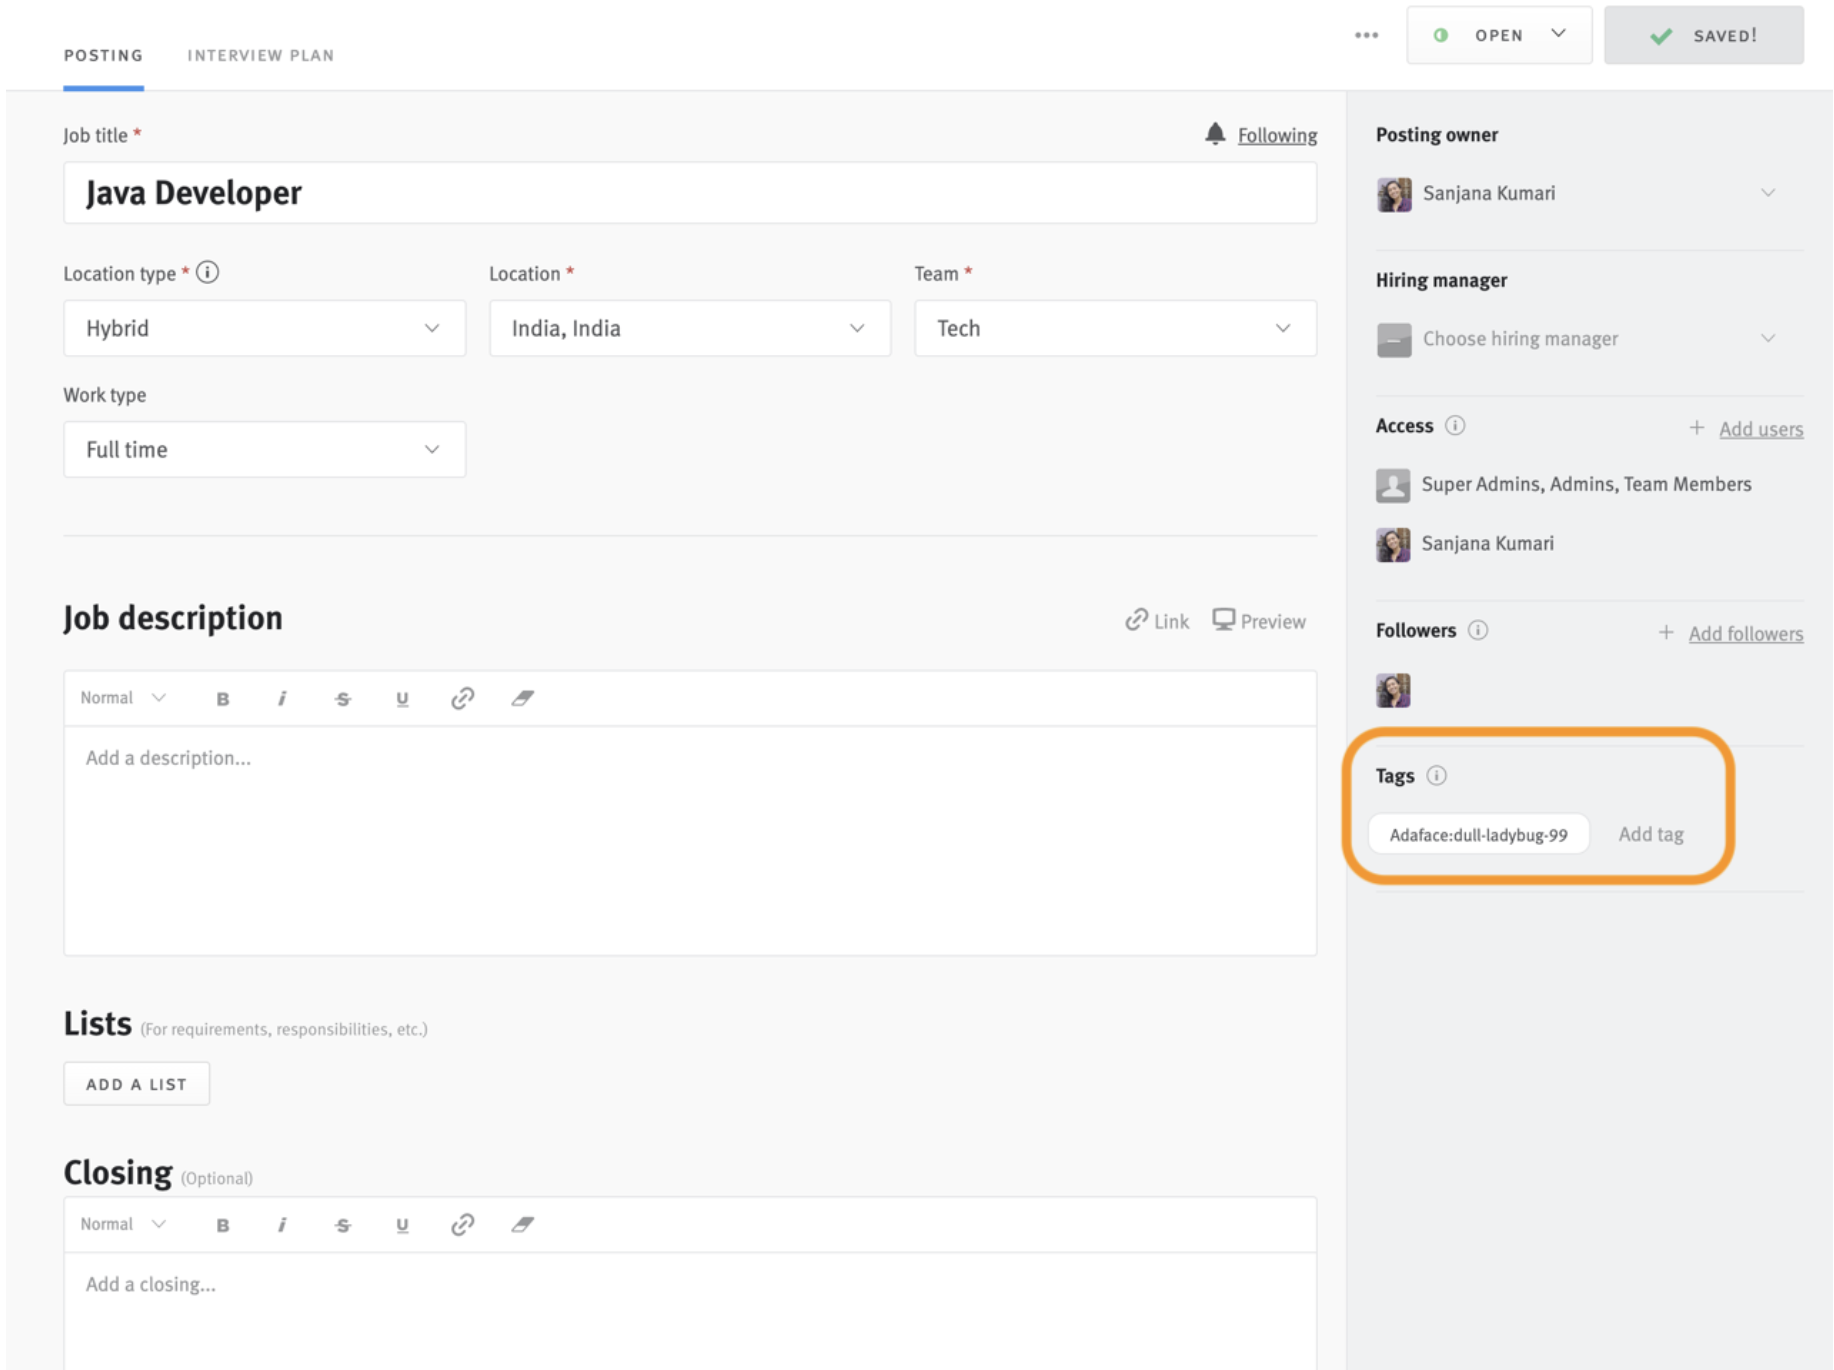This screenshot has width=1834, height=1370.
Task: Click Add followers in the Followers section
Action: (x=1744, y=633)
